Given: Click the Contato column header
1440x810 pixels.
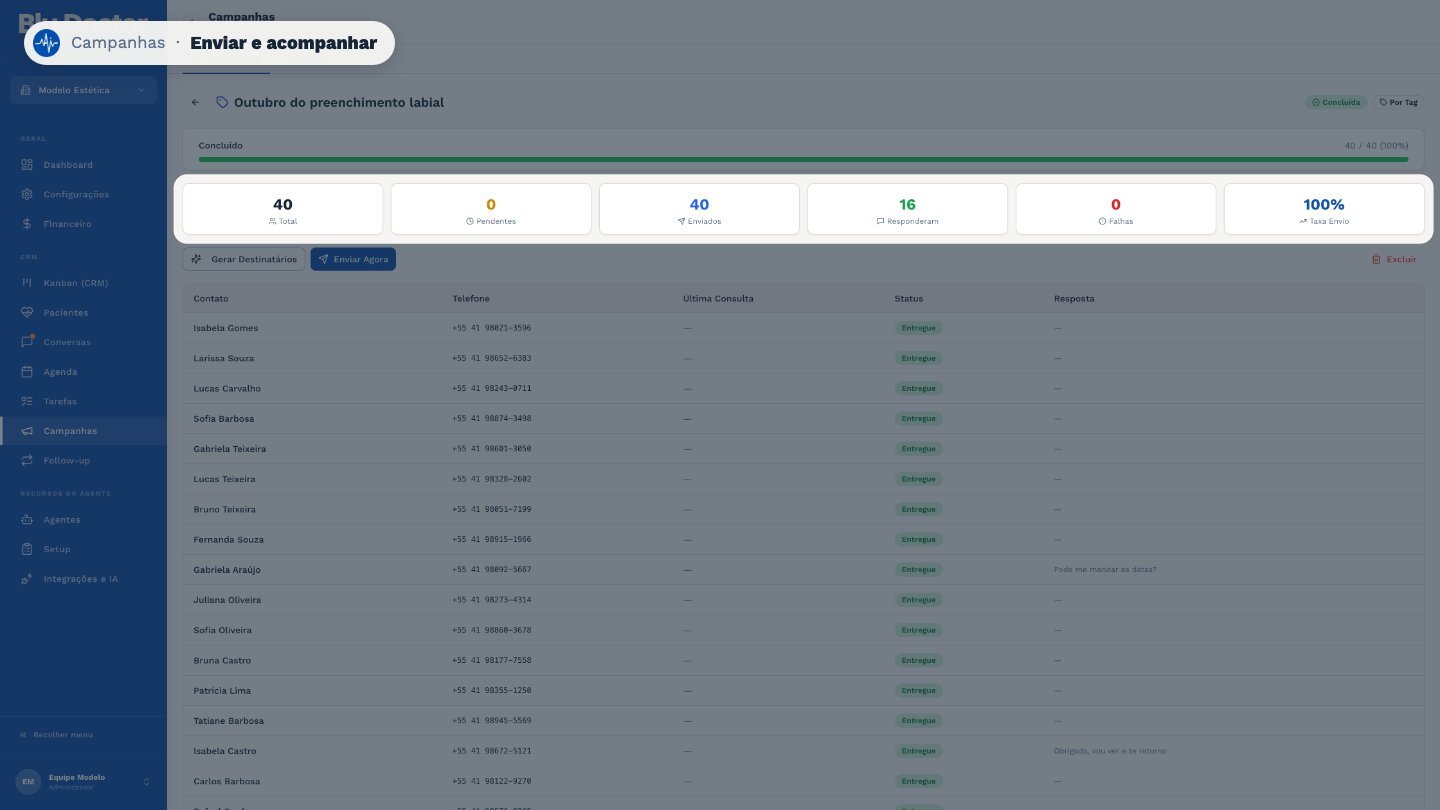Looking at the screenshot, I should [211, 299].
